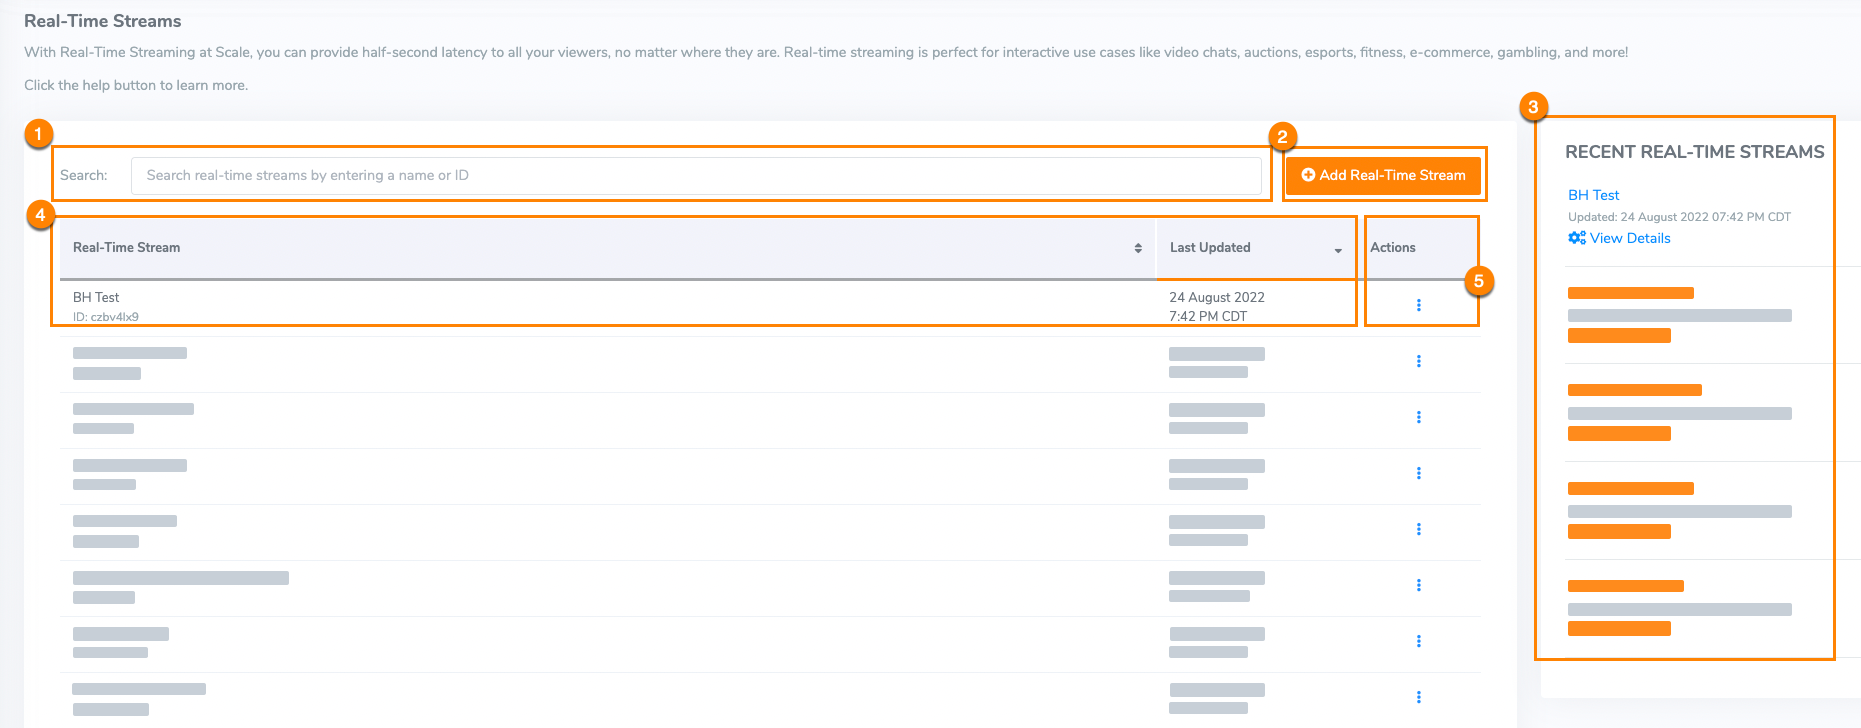
Task: Select the BH Test stream name in the table
Action: coord(96,297)
